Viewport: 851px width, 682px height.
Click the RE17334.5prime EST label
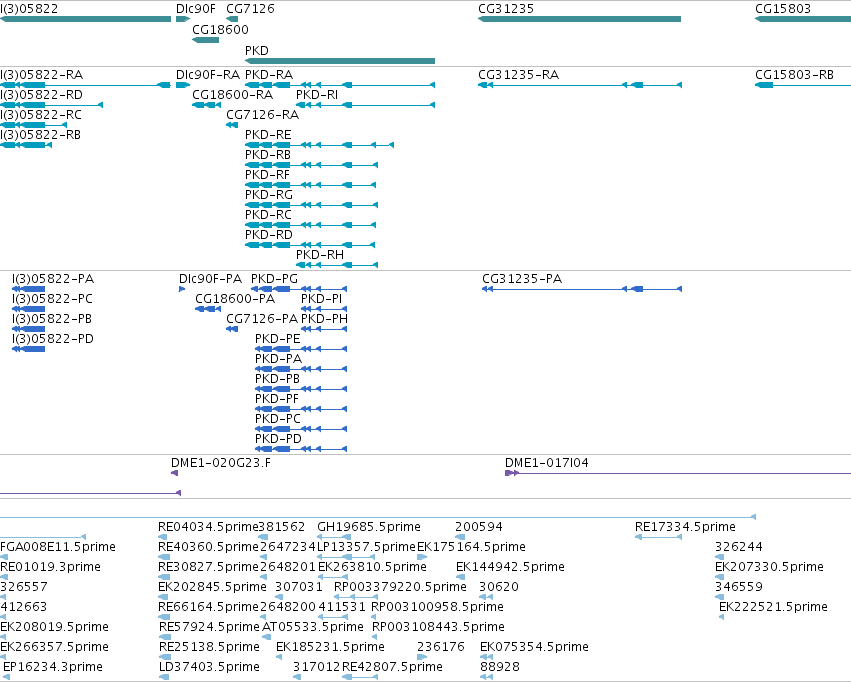click(x=685, y=527)
